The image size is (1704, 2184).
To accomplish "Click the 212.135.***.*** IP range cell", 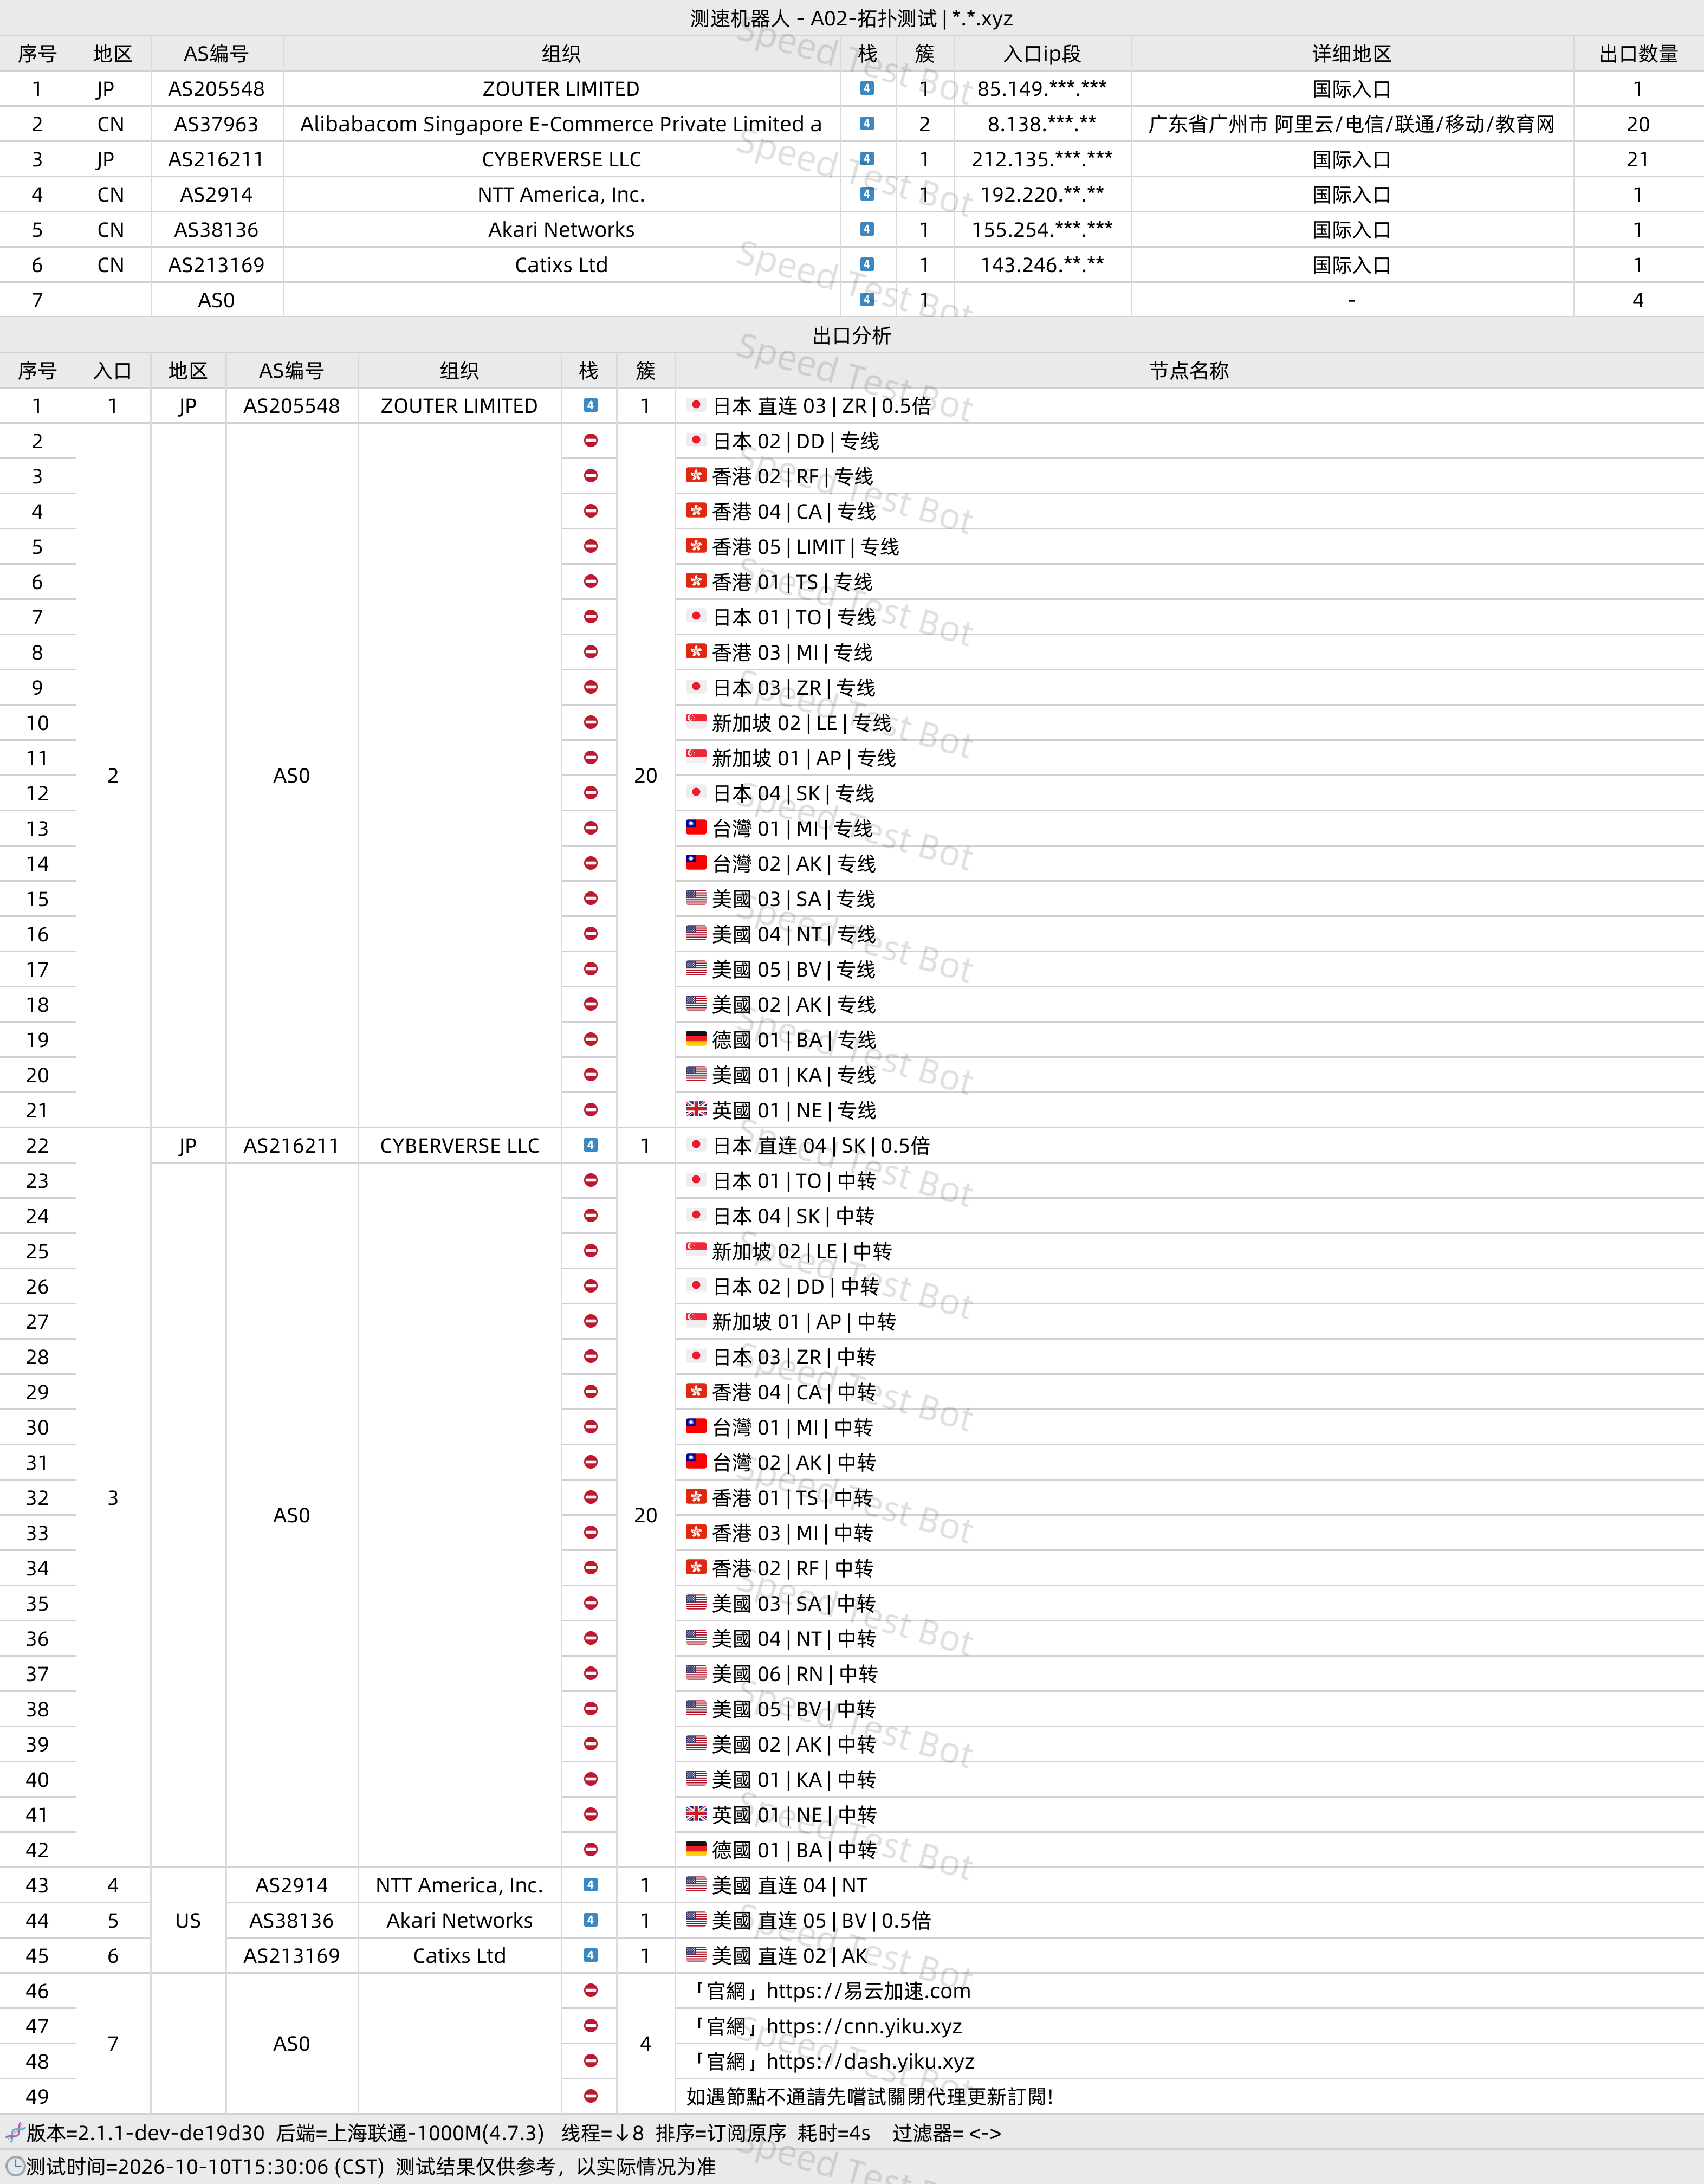I will 1042,159.
